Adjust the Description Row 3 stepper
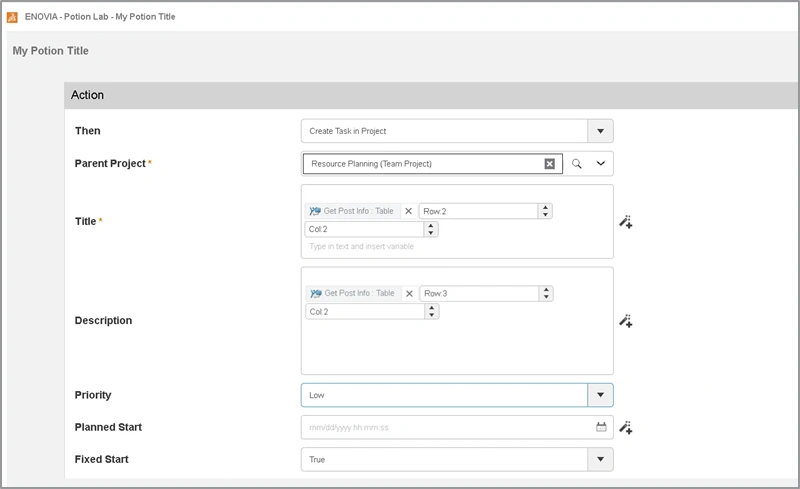Image resolution: width=800 pixels, height=489 pixels. (545, 294)
